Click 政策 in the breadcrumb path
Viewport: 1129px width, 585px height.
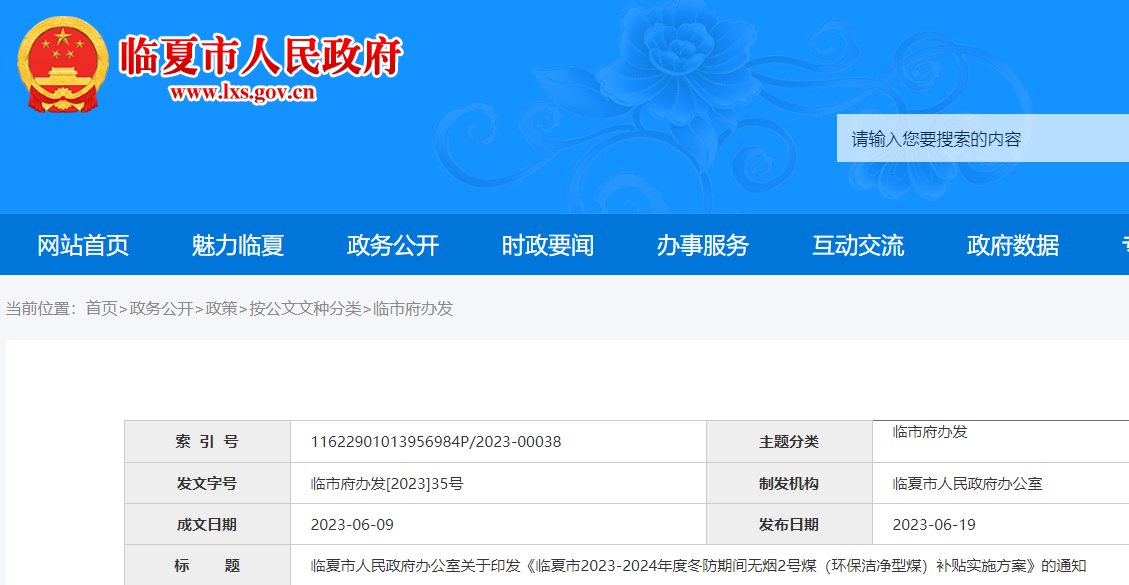221,309
